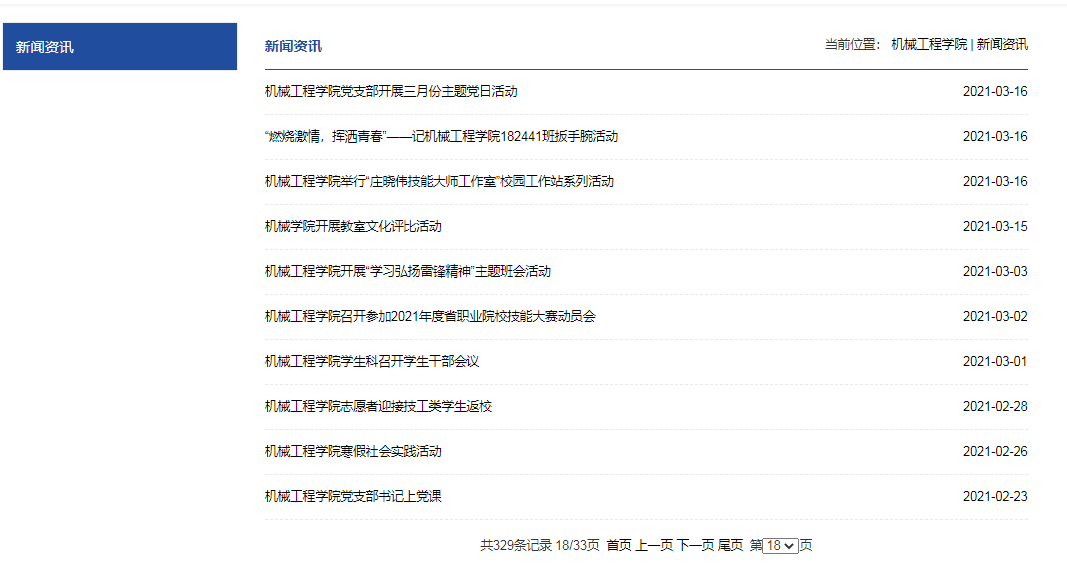Open article 机械工程学院学生科召开学生干部会议
This screenshot has height=582, width=1067.
[372, 361]
